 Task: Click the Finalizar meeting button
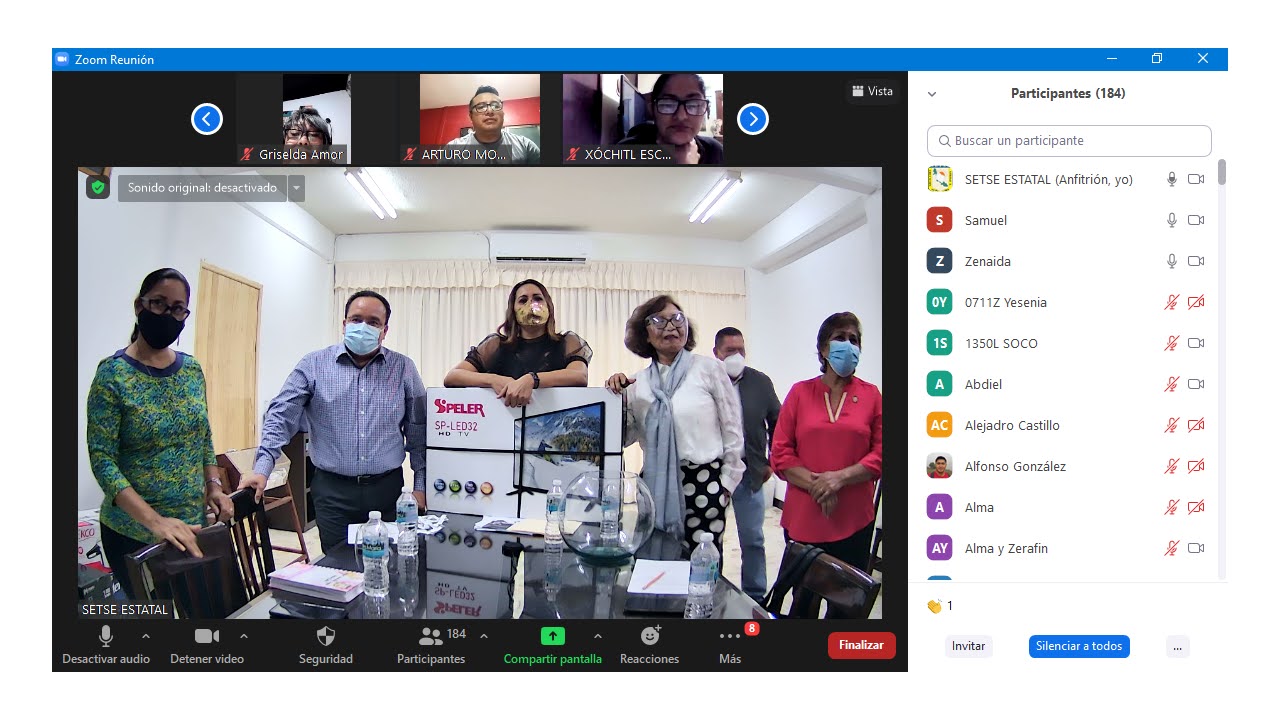(x=861, y=645)
